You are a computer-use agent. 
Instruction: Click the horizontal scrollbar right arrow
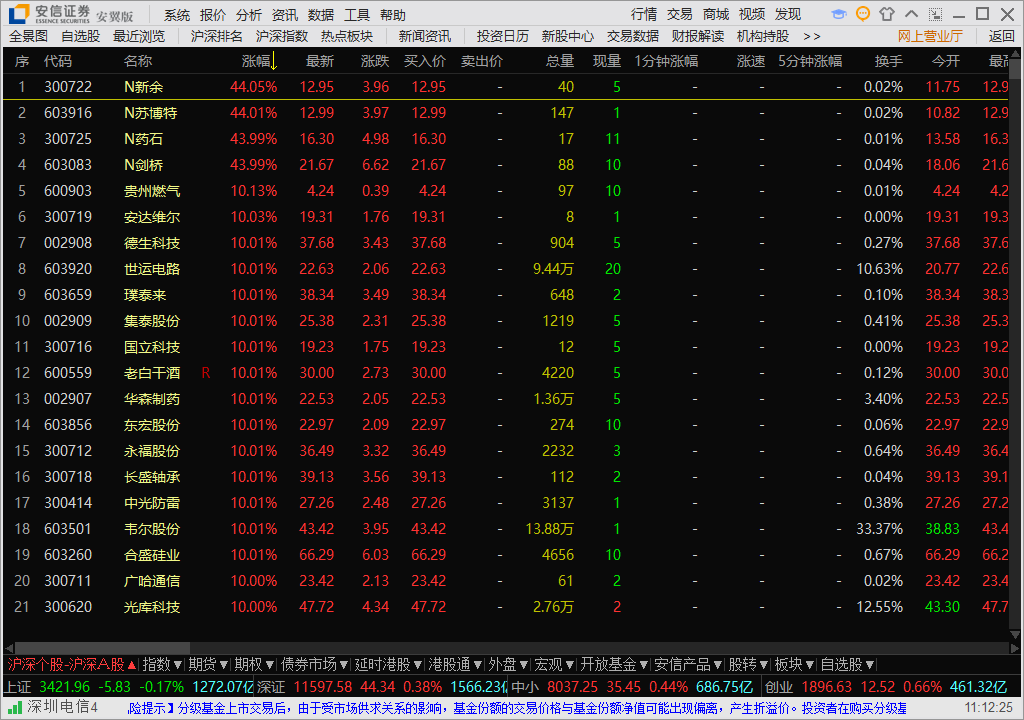click(1015, 648)
